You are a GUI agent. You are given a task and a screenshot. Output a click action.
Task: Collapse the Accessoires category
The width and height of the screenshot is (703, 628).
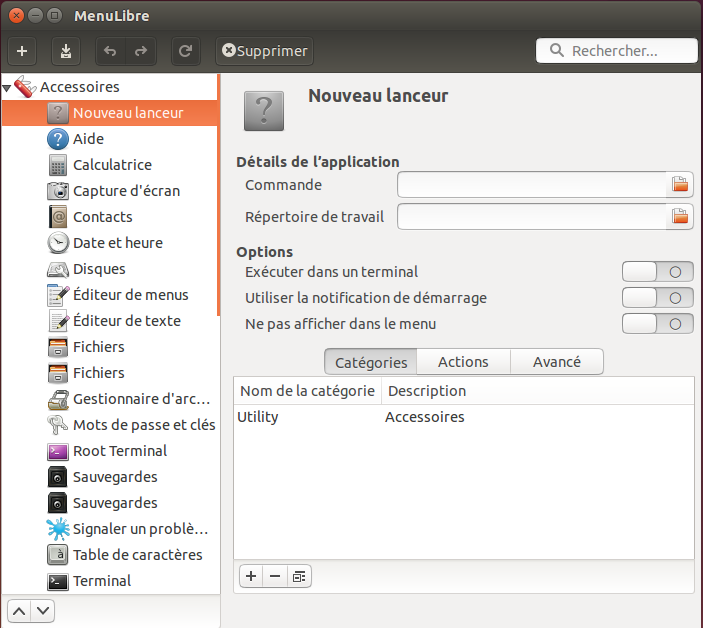[x=6, y=88]
